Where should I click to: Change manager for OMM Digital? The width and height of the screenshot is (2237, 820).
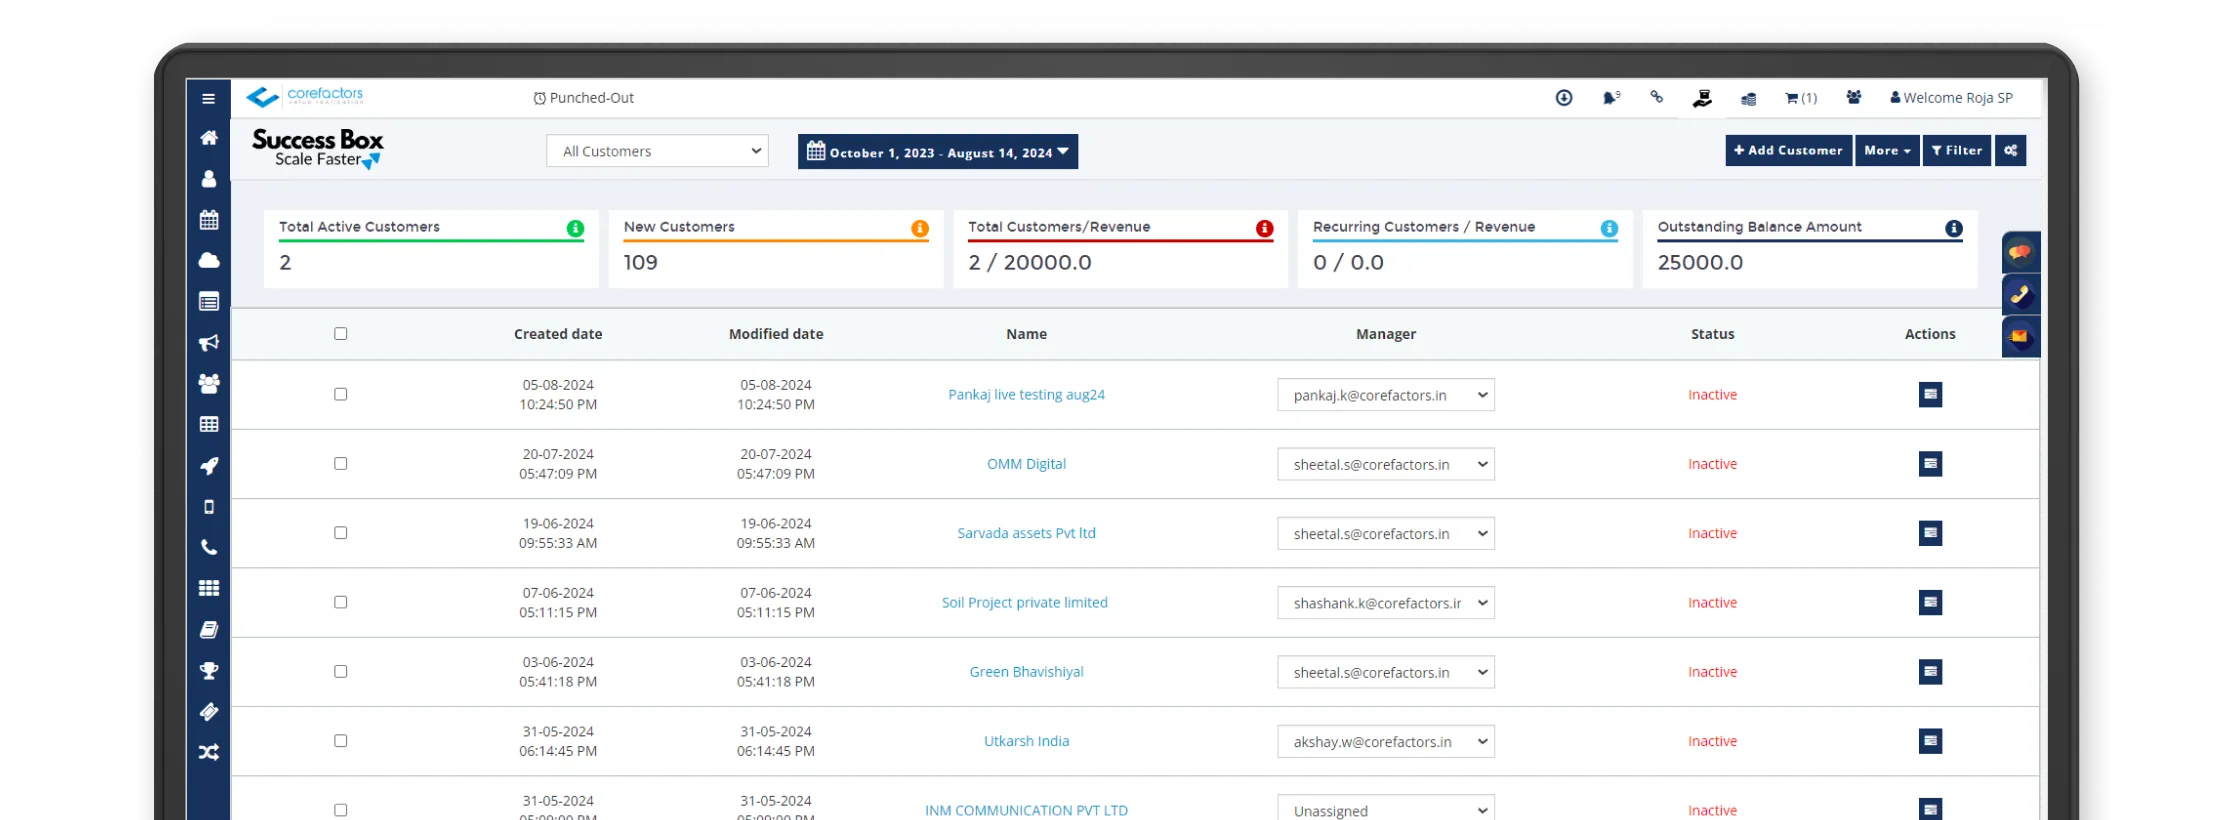tap(1385, 464)
